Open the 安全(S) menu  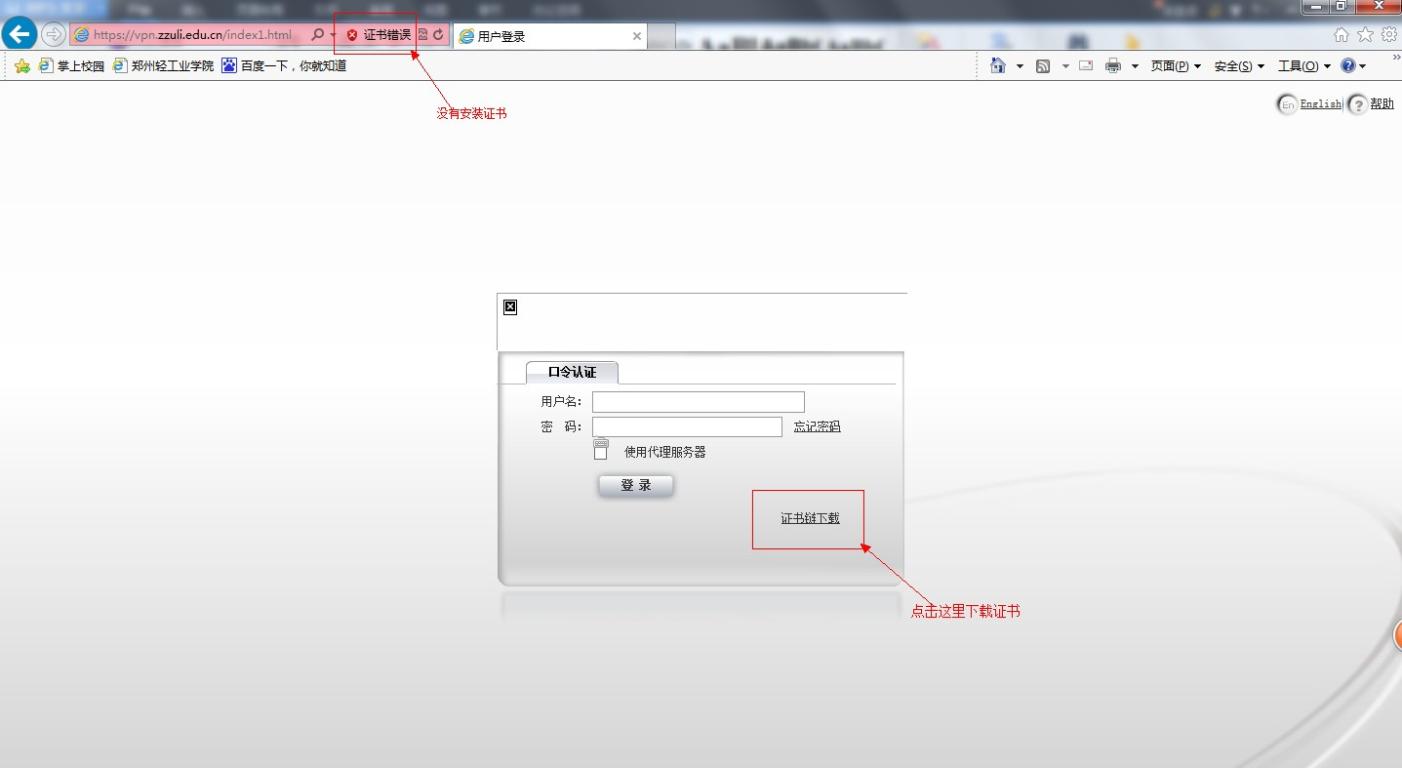tap(1240, 66)
